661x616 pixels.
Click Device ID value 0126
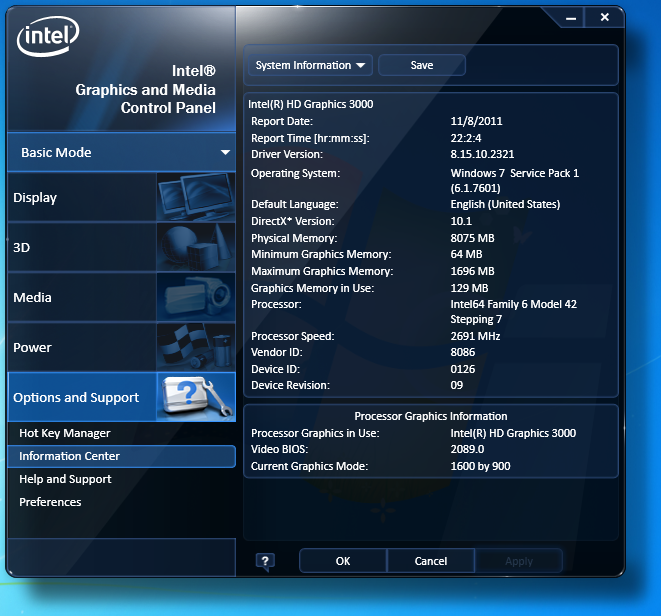click(463, 369)
